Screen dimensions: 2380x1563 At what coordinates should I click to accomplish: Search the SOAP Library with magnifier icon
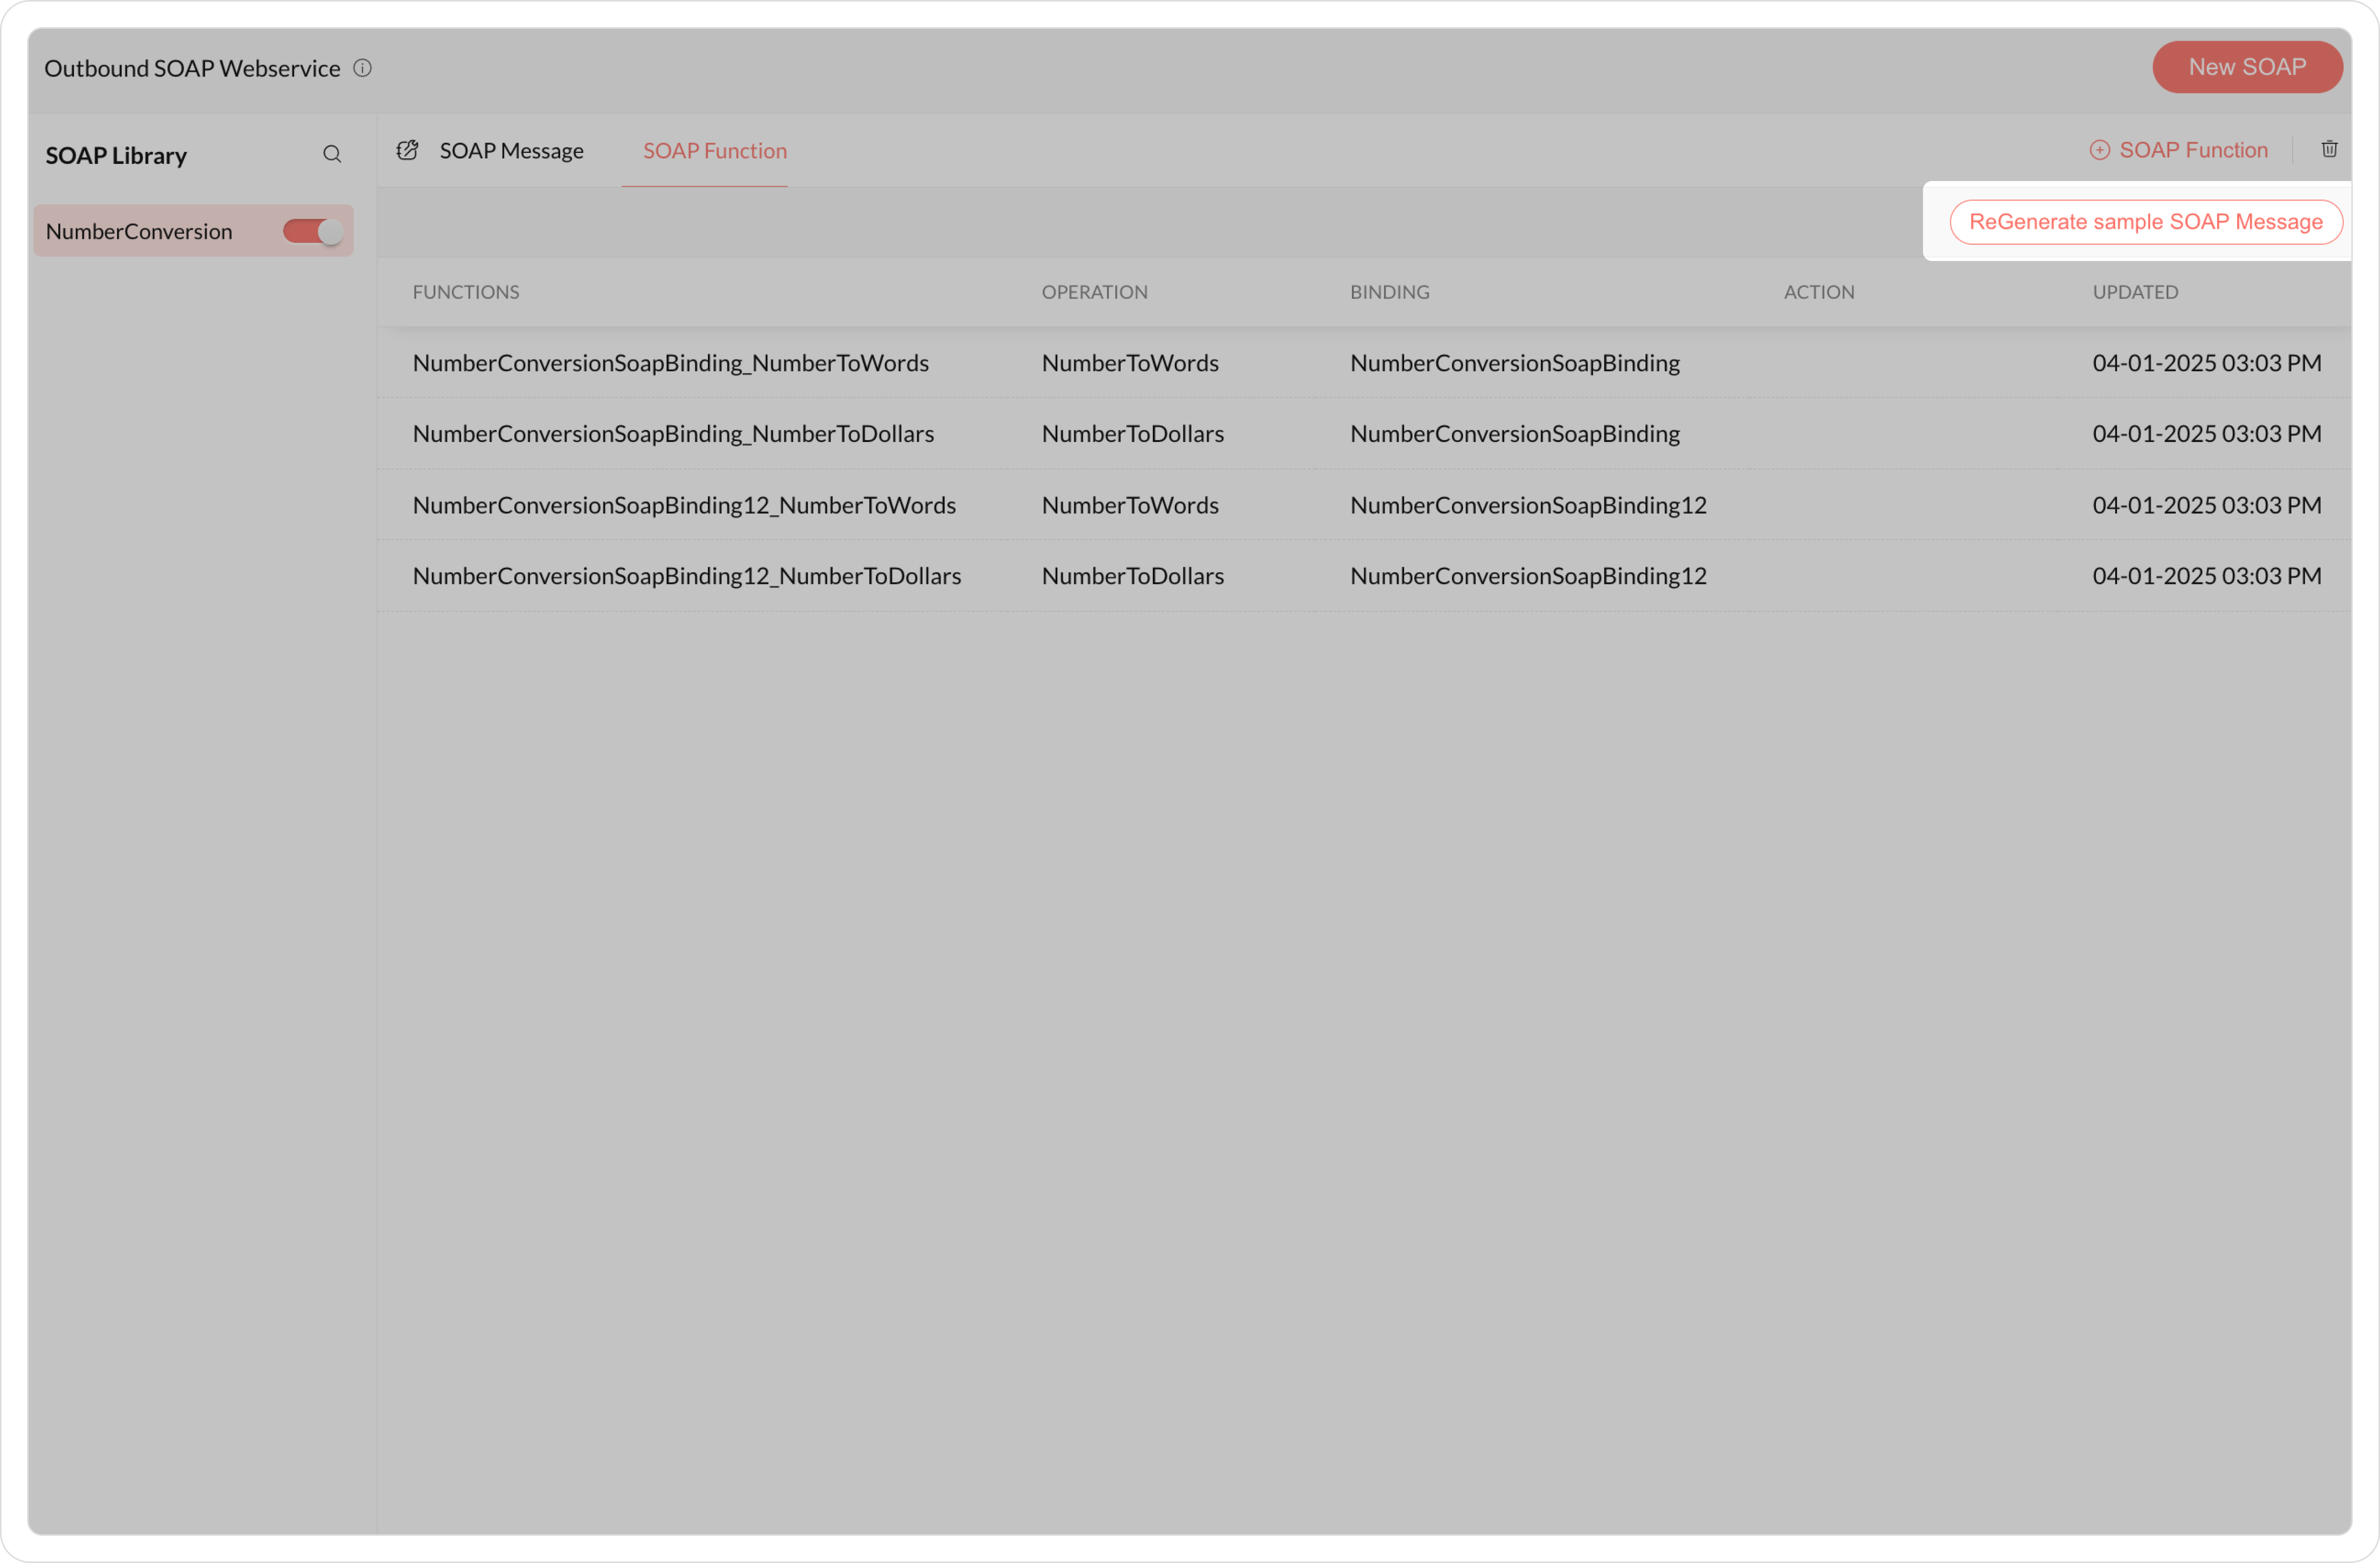(x=332, y=154)
